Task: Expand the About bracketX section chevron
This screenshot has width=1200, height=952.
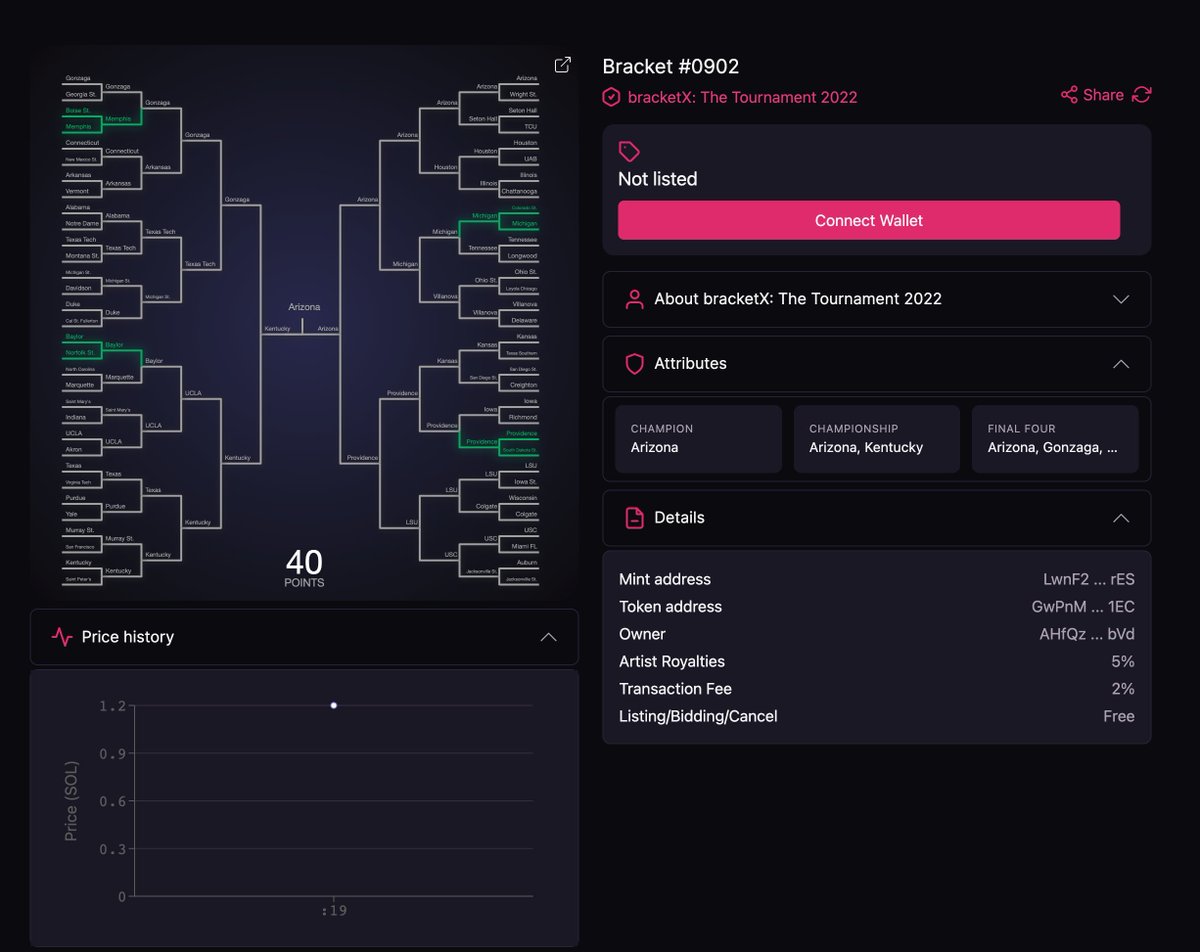Action: (x=1121, y=299)
